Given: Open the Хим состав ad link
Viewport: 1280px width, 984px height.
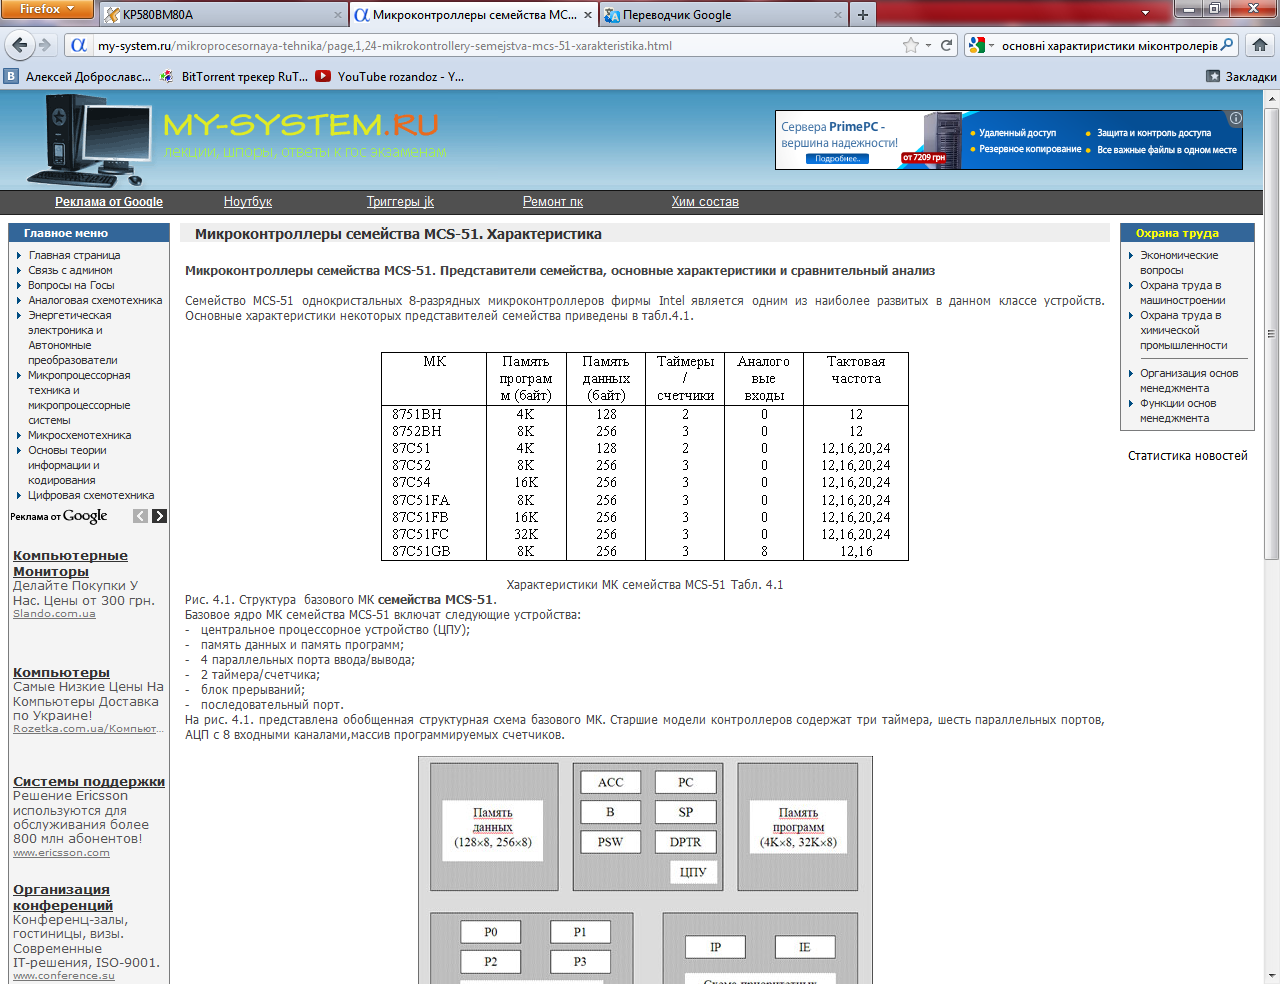Looking at the screenshot, I should tap(705, 202).
